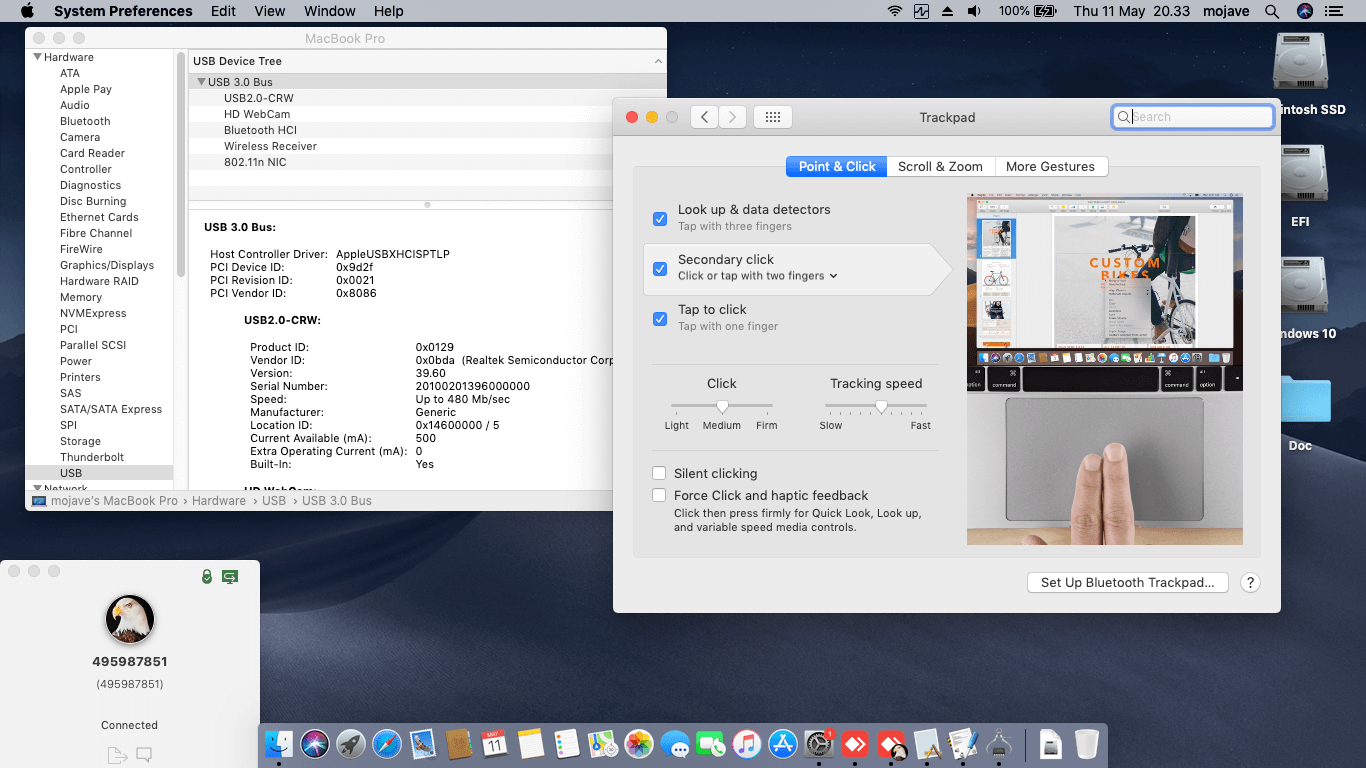
Task: Select Graphics/Displays in Hardware sidebar
Action: [107, 265]
